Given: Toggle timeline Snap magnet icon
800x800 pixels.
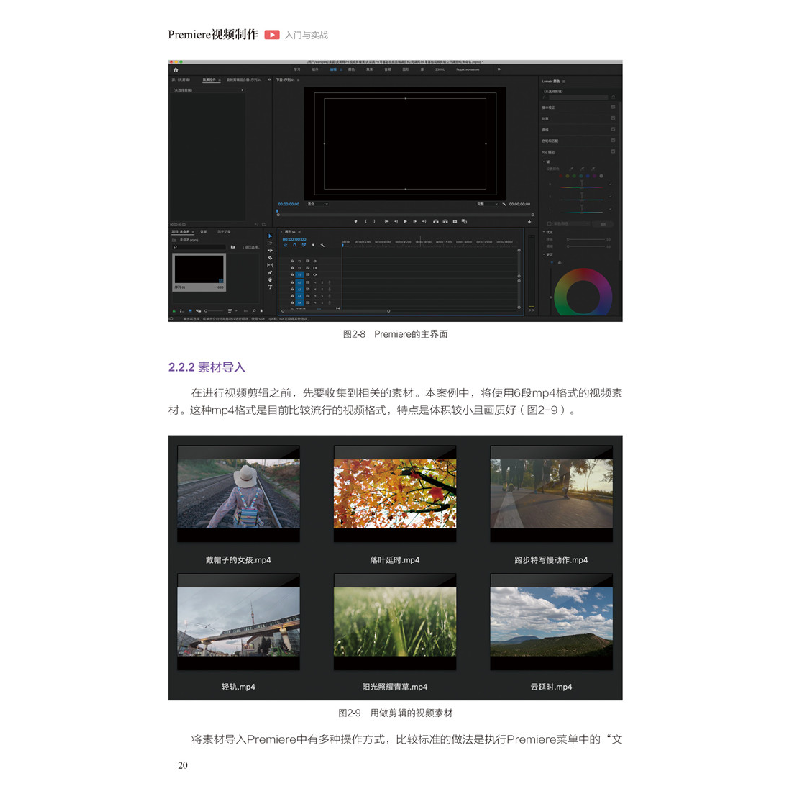Looking at the screenshot, I should [294, 245].
